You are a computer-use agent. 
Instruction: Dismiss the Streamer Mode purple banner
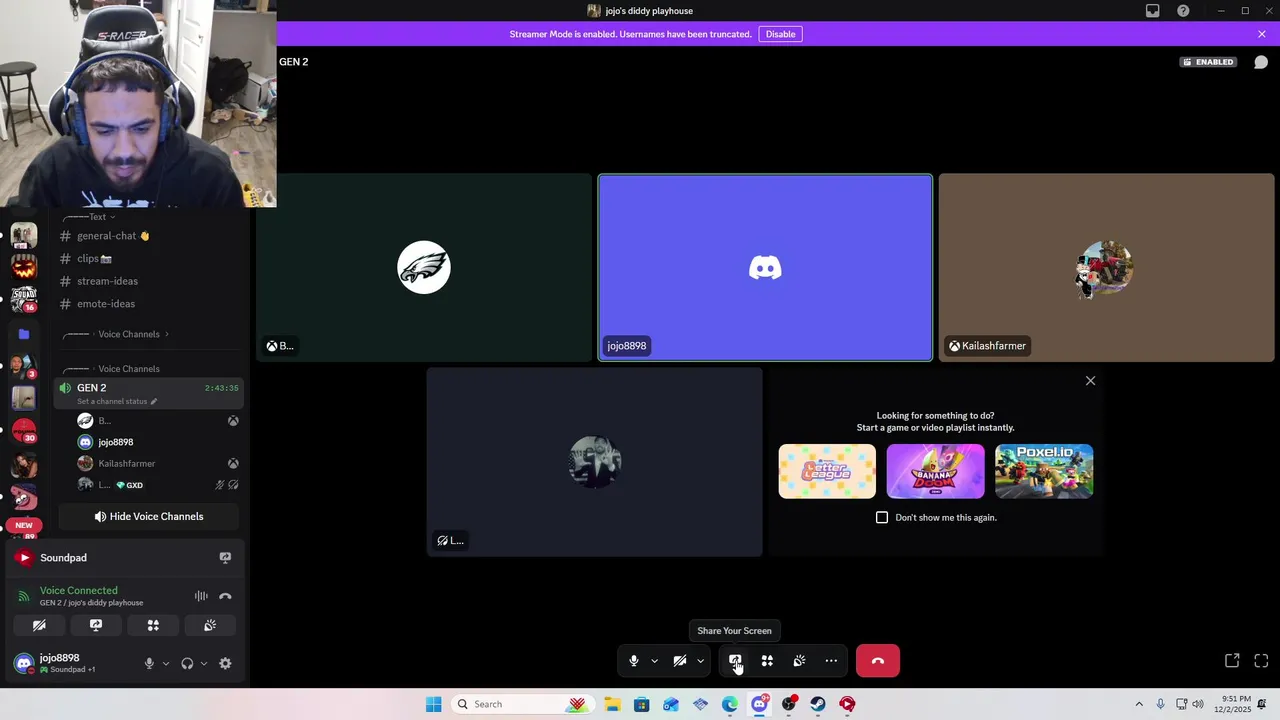1262,34
